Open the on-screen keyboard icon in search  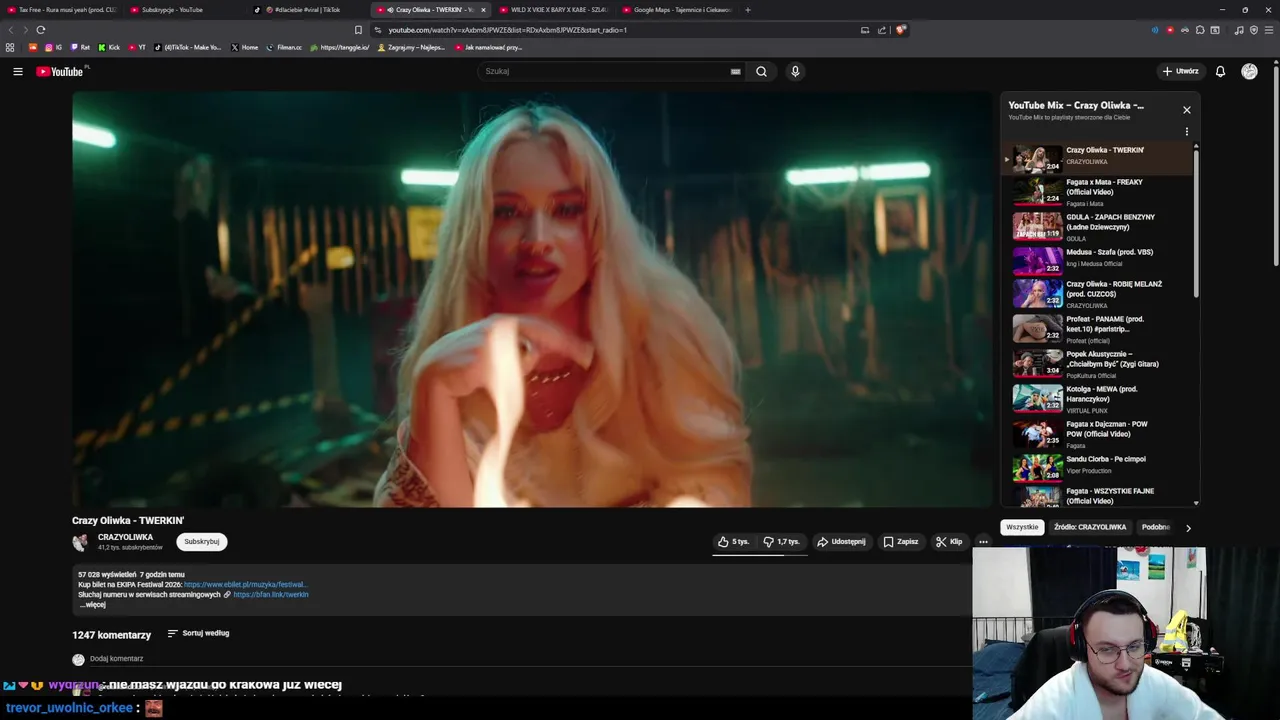tap(735, 71)
